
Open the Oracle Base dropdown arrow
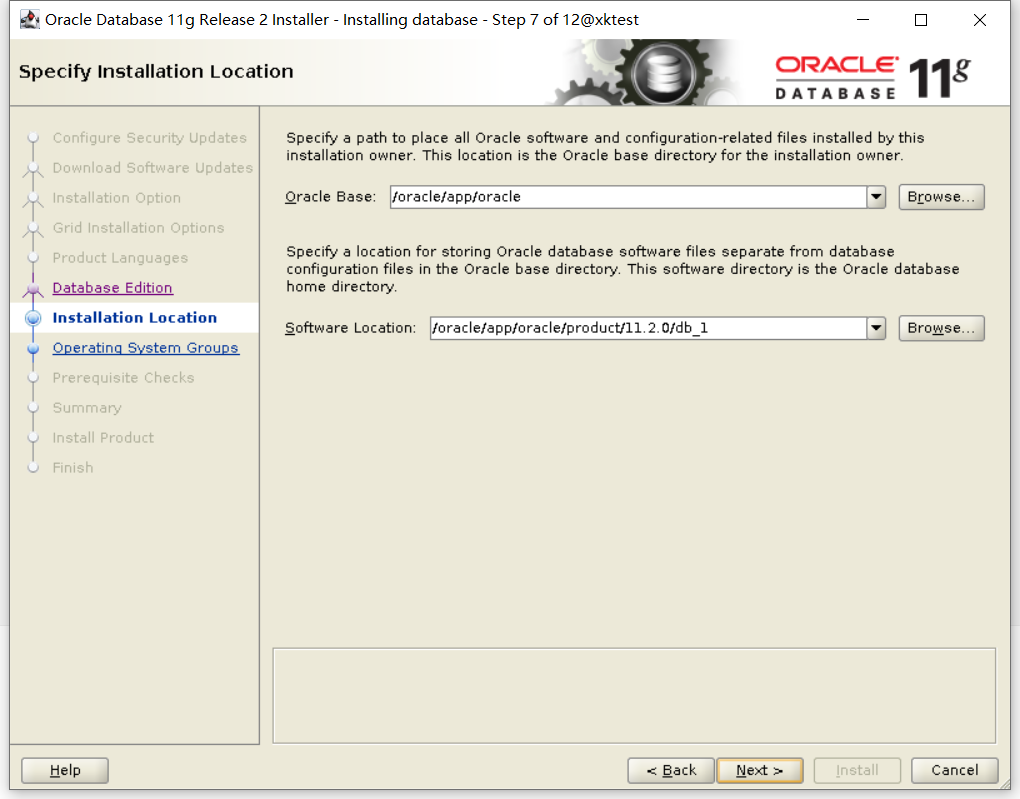click(876, 196)
